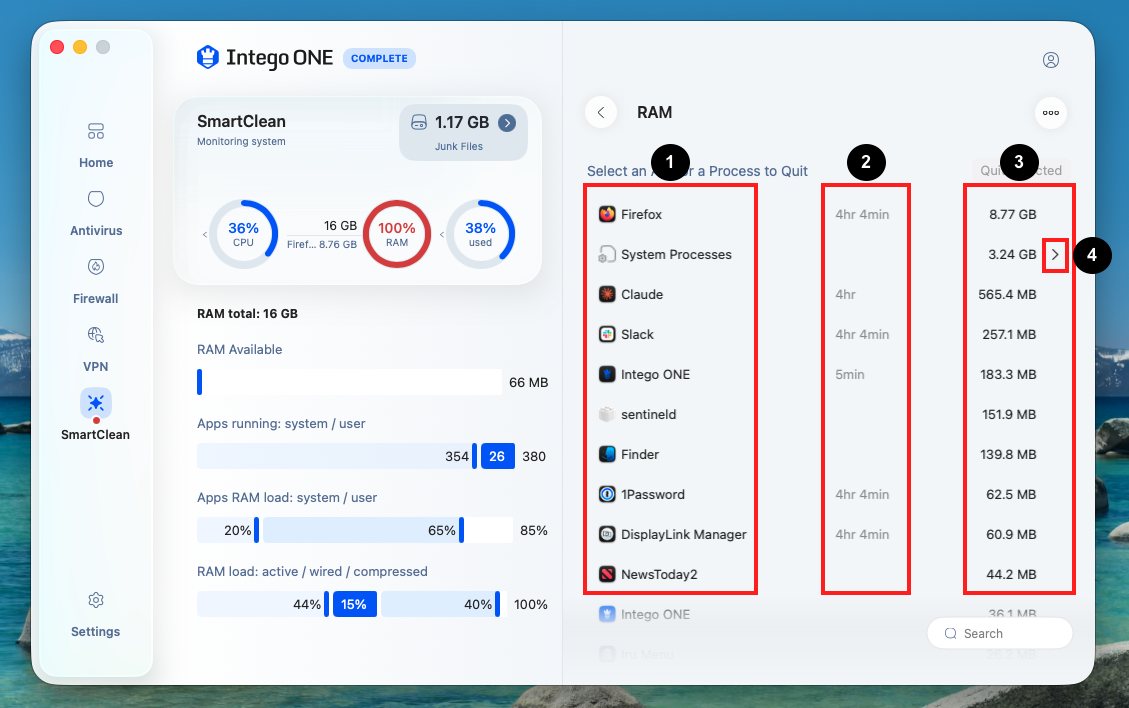Click the 565.4 MB memory value
Viewport: 1129px width, 708px height.
coord(1007,295)
